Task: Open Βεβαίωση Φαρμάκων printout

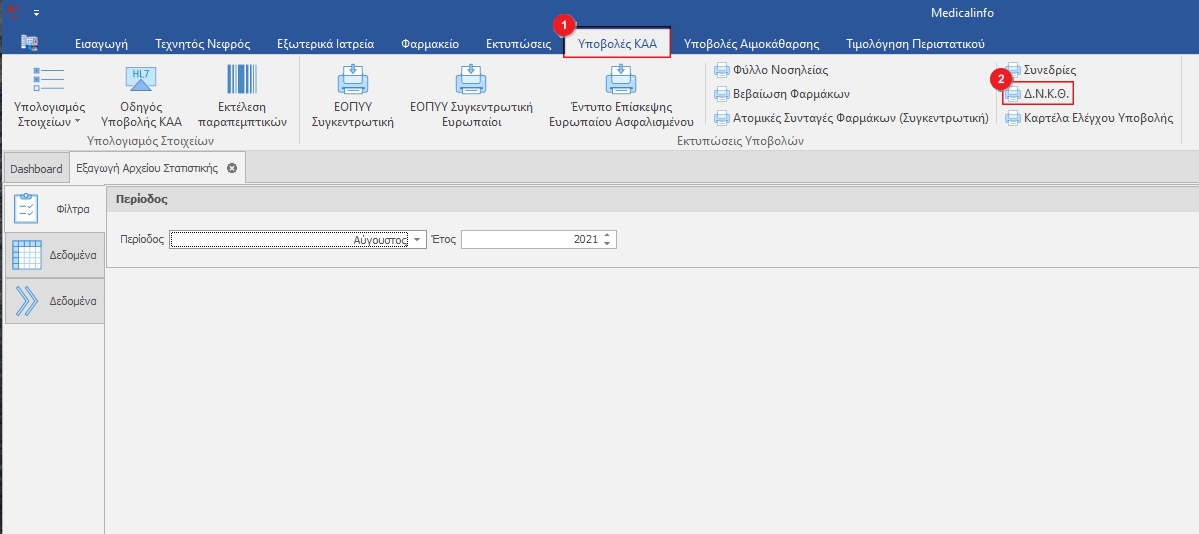Action: coord(780,94)
